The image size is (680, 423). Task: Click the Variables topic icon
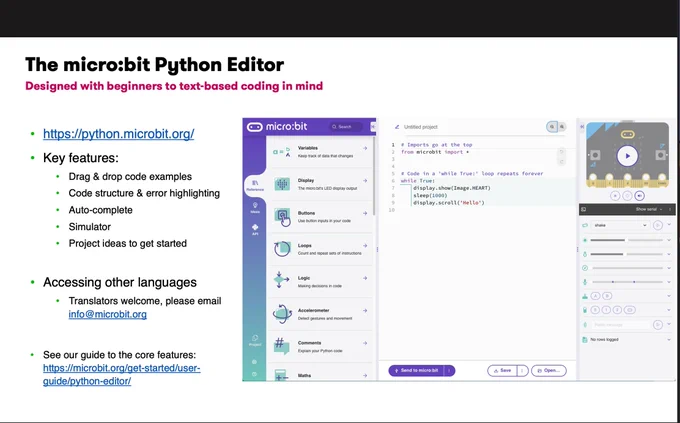coord(282,152)
